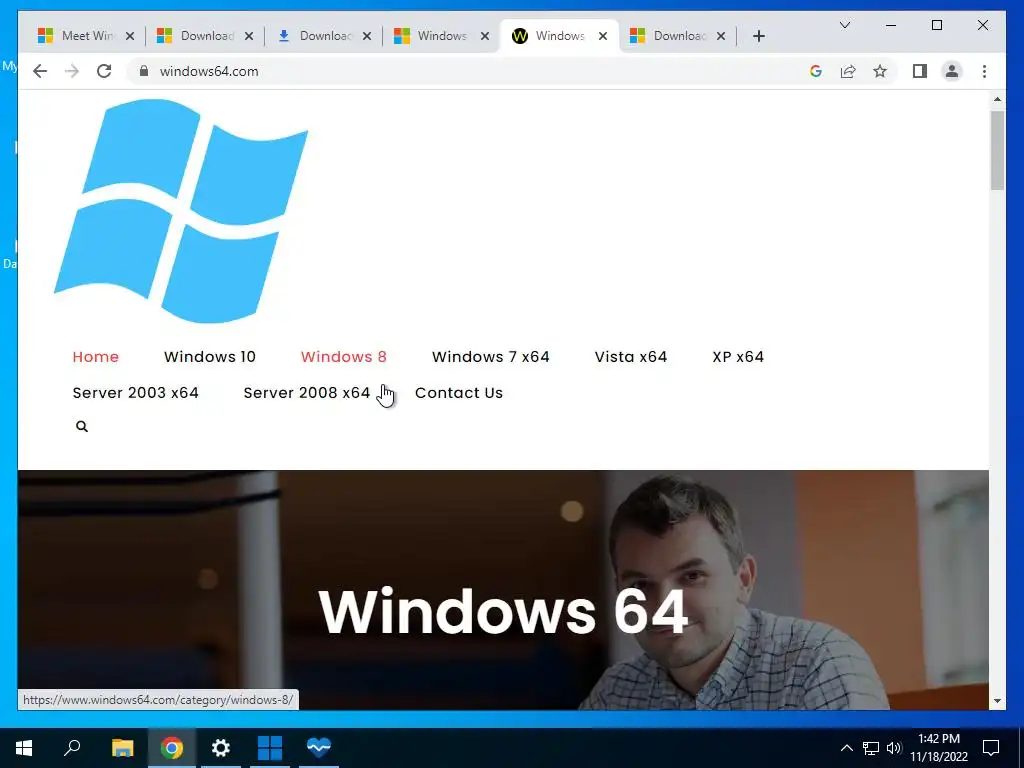Screen dimensions: 1024x768
Task: Close the active windows64 tab
Action: tap(603, 36)
